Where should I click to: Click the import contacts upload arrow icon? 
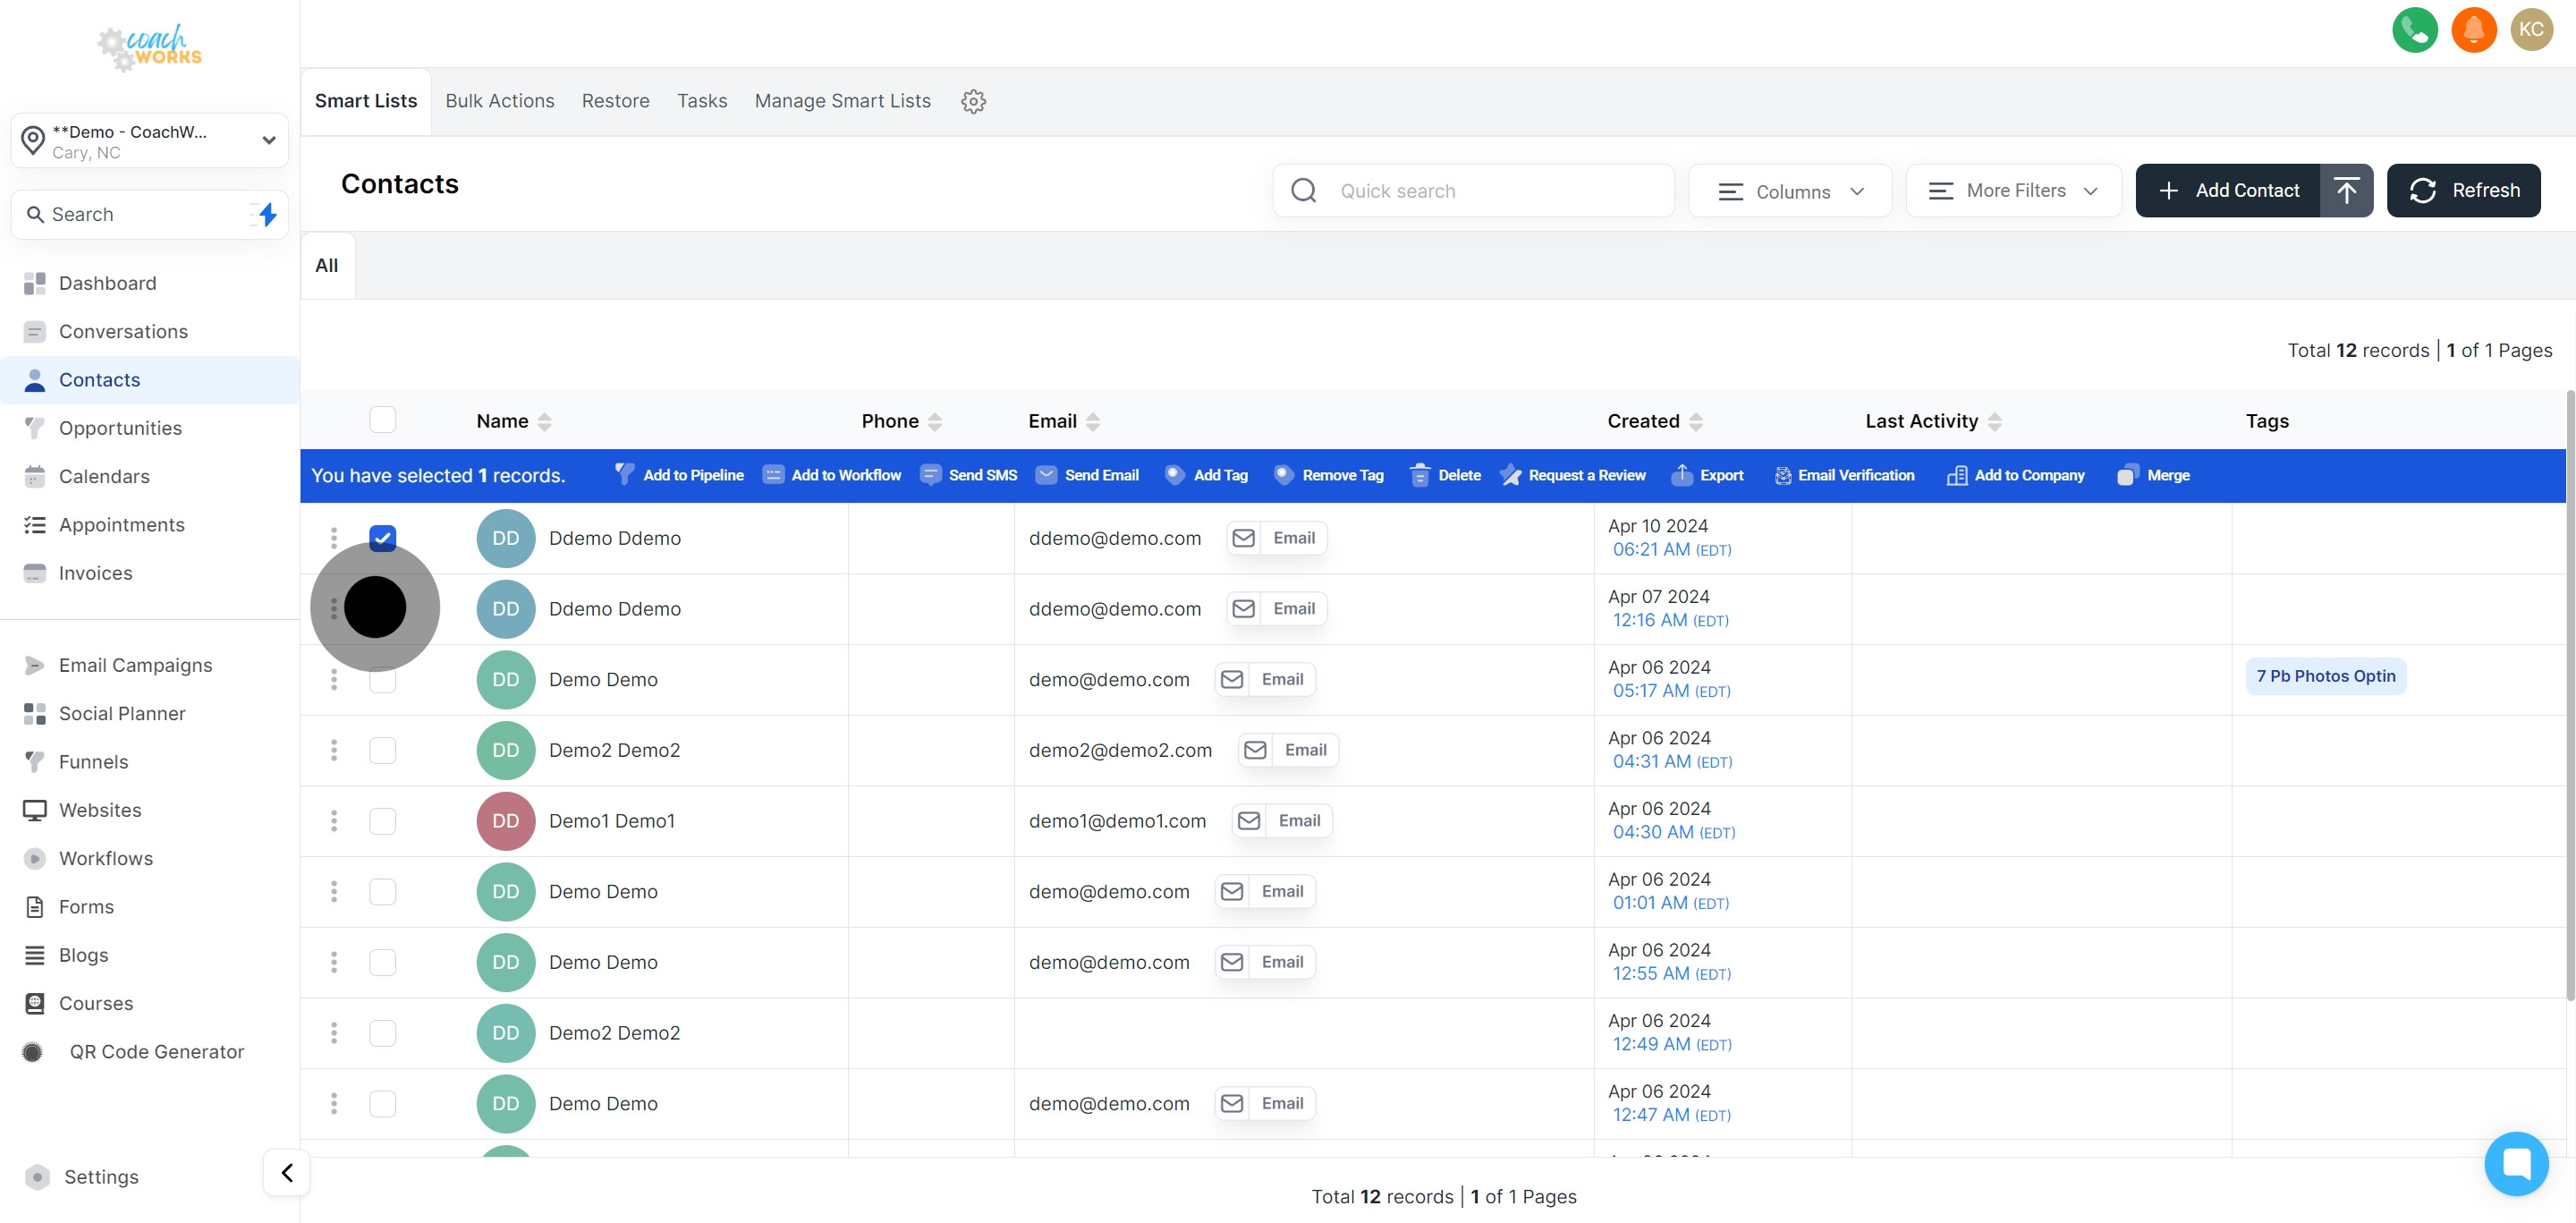(x=2346, y=190)
